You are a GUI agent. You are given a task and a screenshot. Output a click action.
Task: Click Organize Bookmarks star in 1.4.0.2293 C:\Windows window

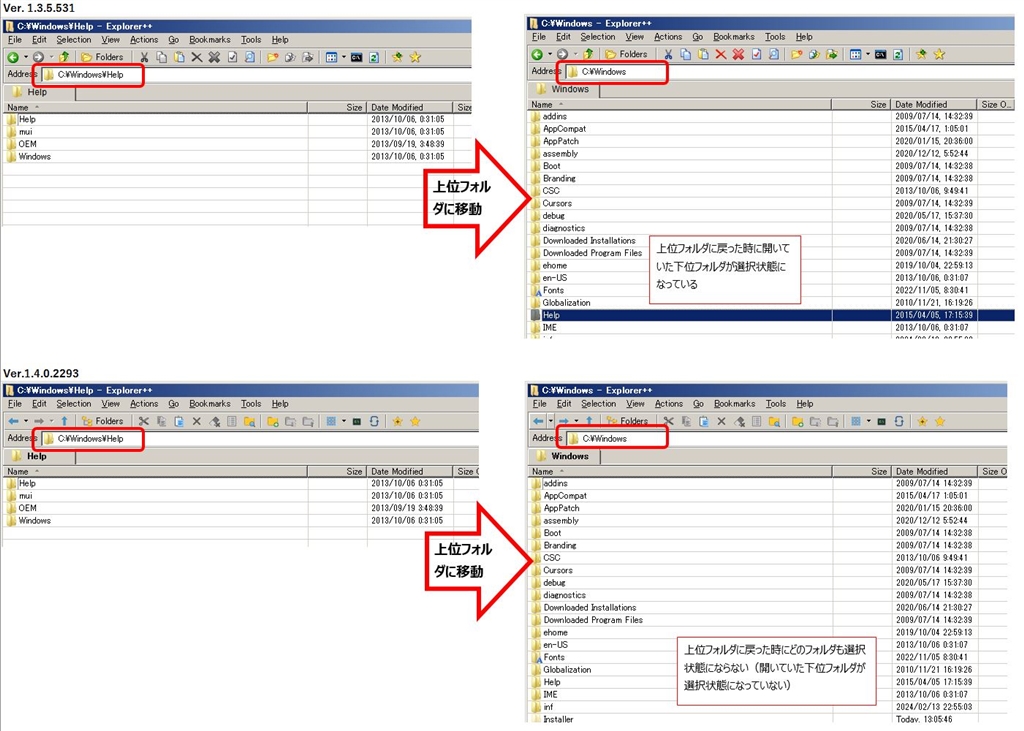[940, 421]
